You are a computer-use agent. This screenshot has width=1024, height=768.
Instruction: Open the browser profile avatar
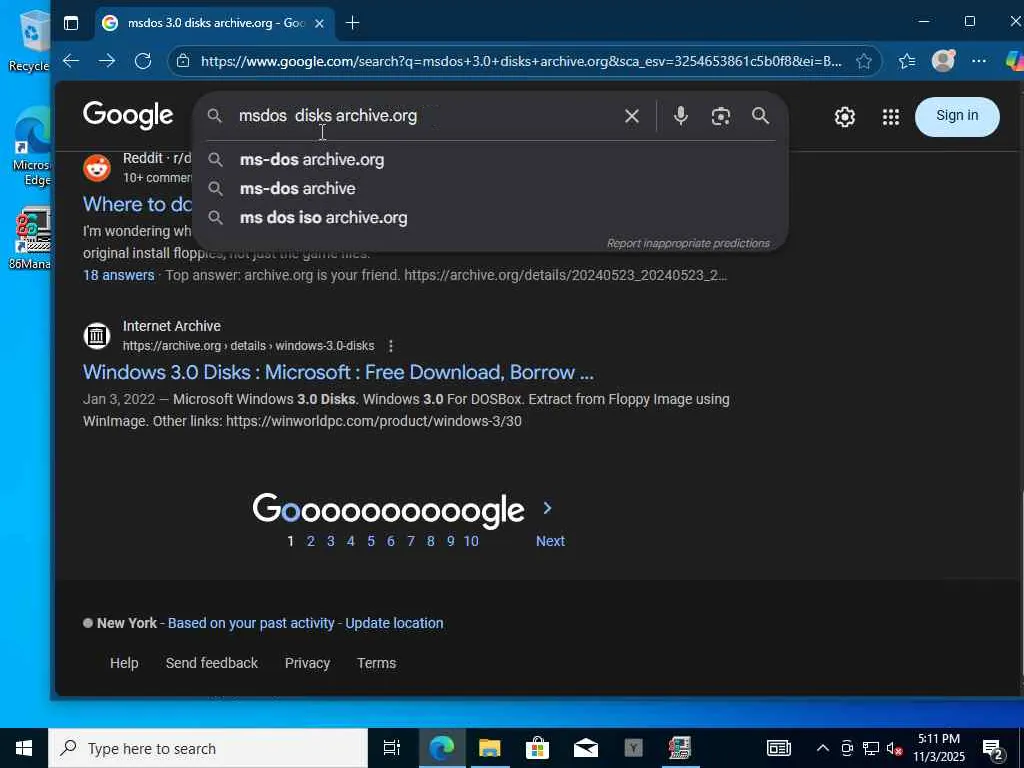(943, 61)
